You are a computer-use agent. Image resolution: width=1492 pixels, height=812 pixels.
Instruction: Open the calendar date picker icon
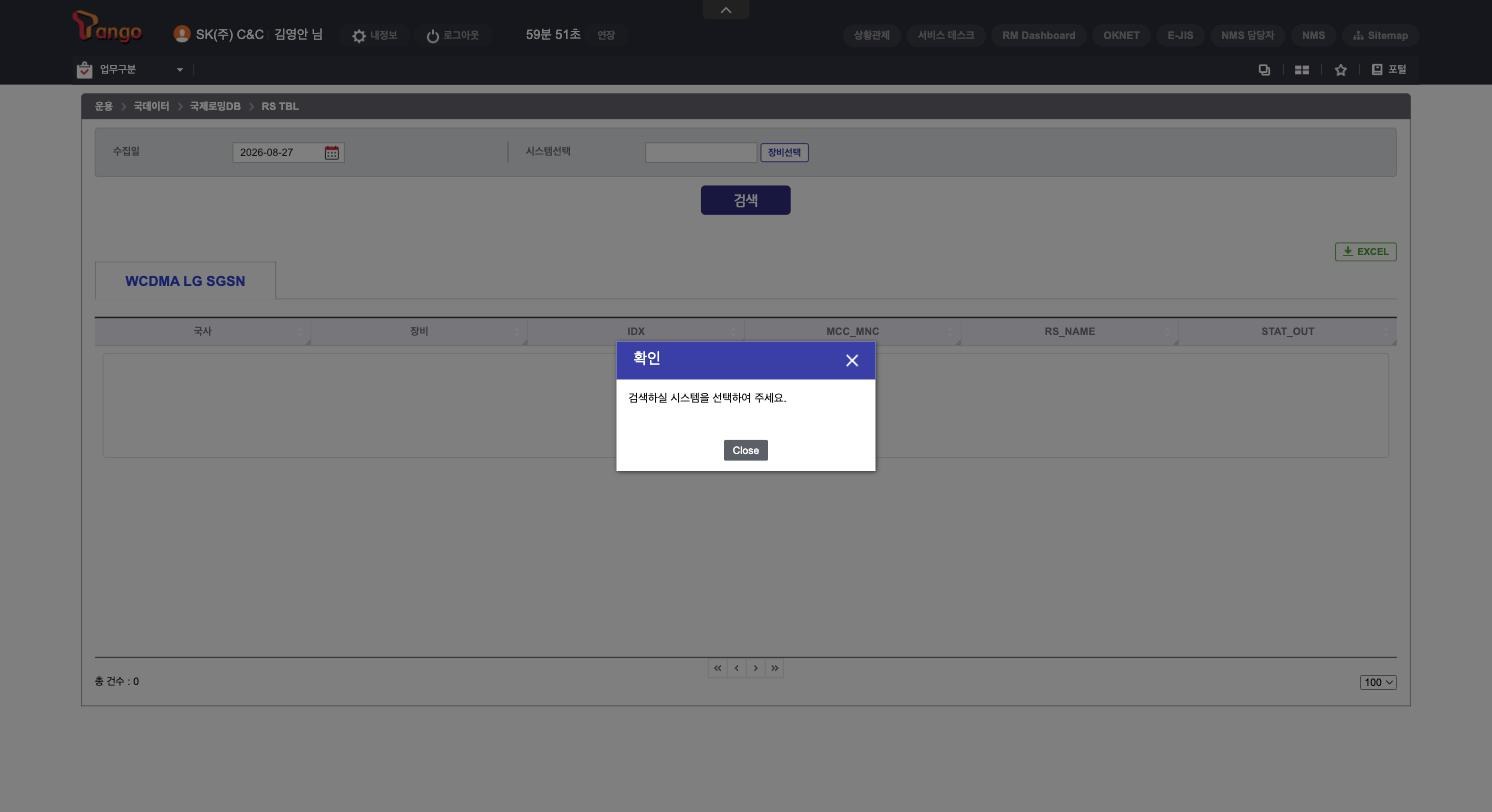click(x=332, y=153)
